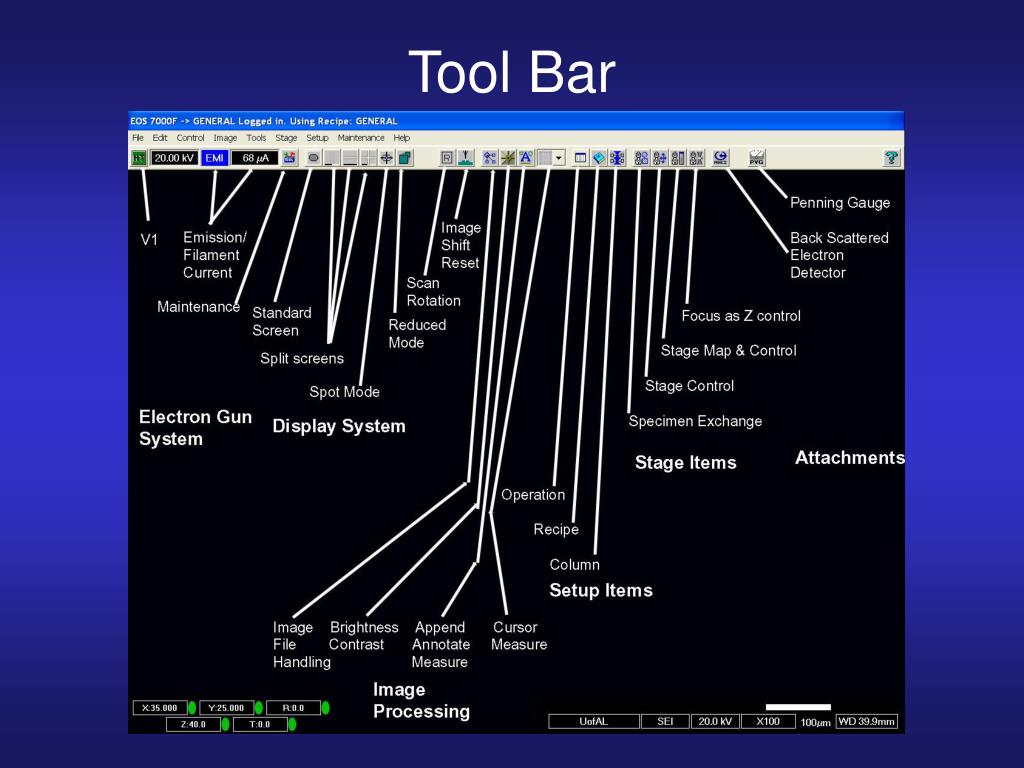Select the T:0.0 tilt box
The image size is (1024, 768).
pos(260,724)
